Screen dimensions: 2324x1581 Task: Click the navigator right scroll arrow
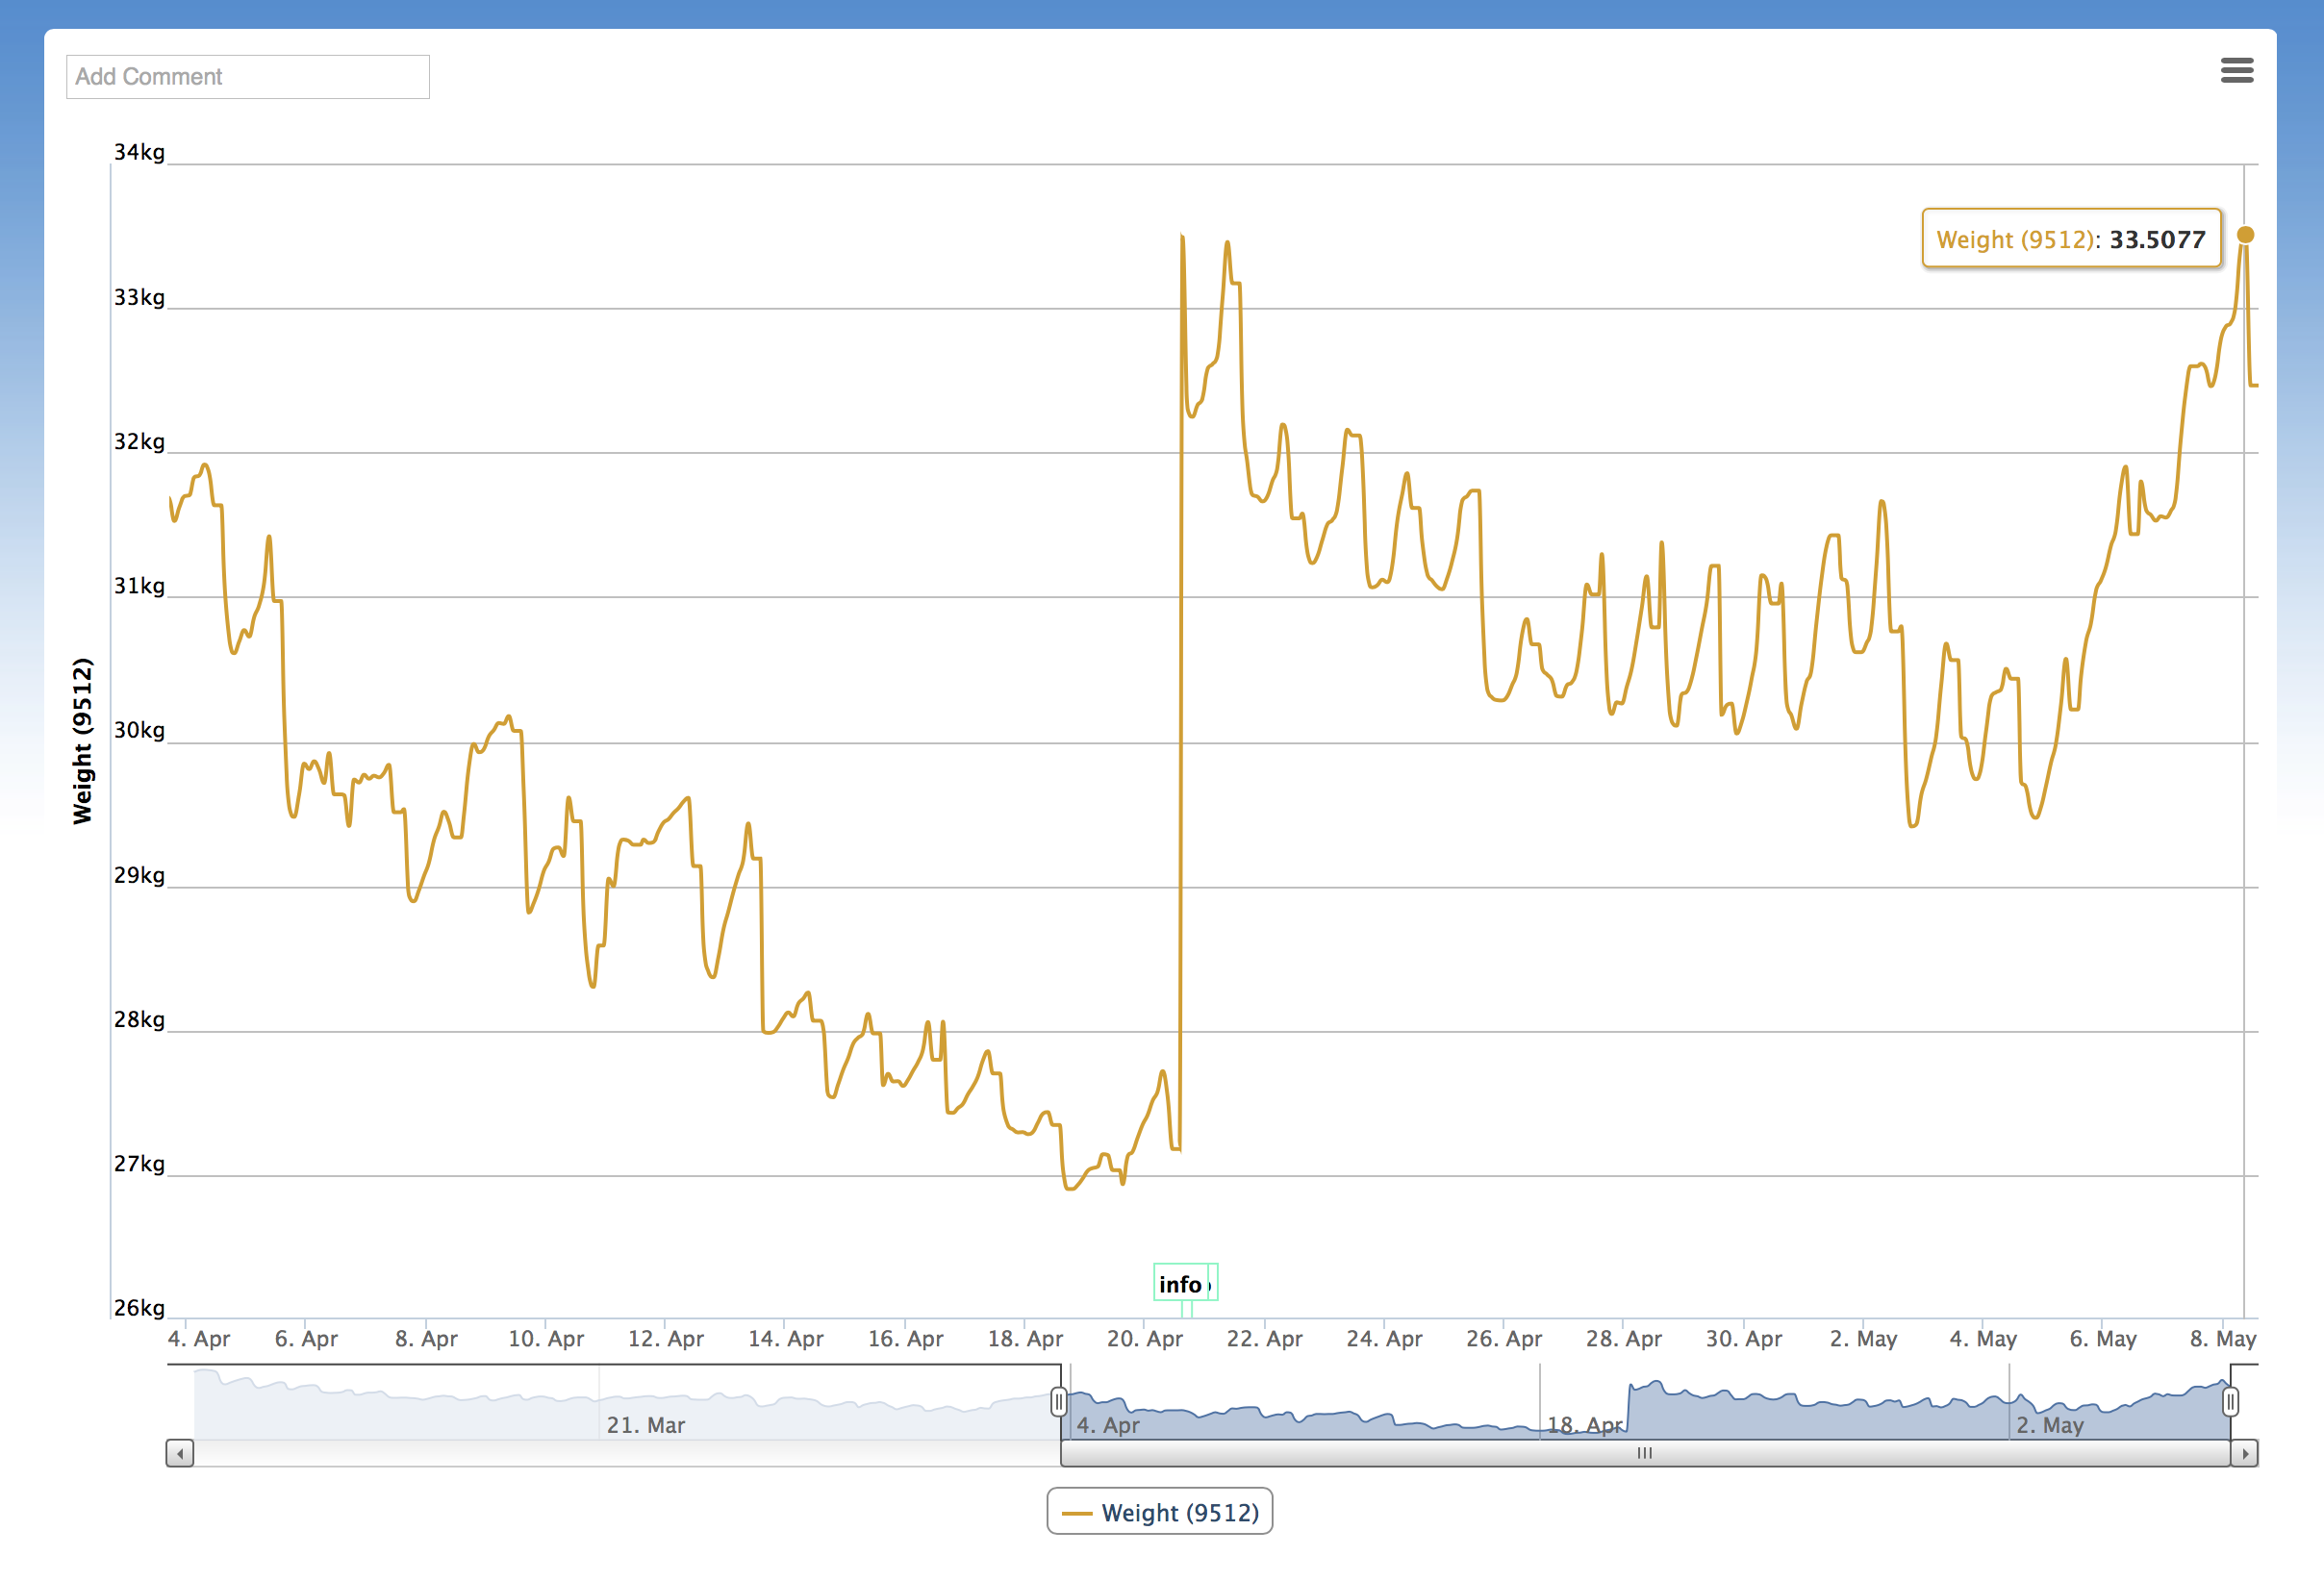(2245, 1454)
